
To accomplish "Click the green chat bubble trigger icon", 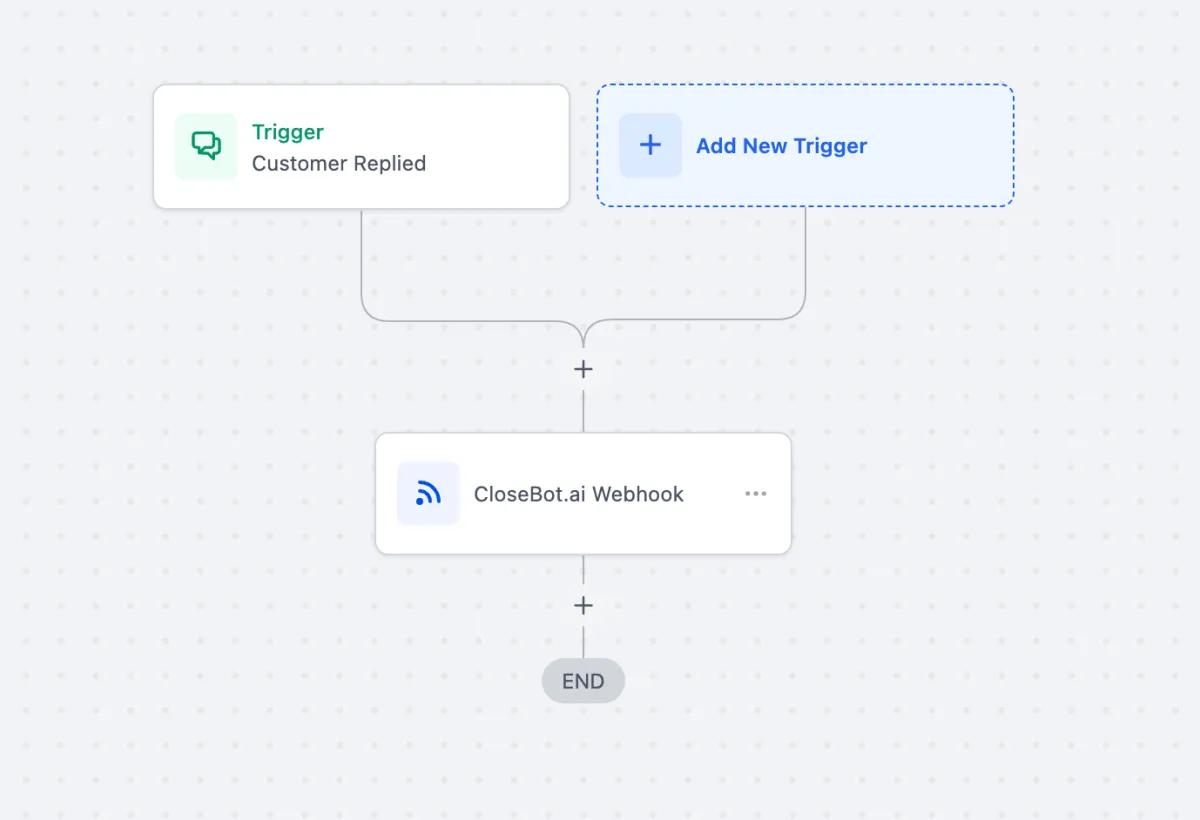I will click(206, 146).
